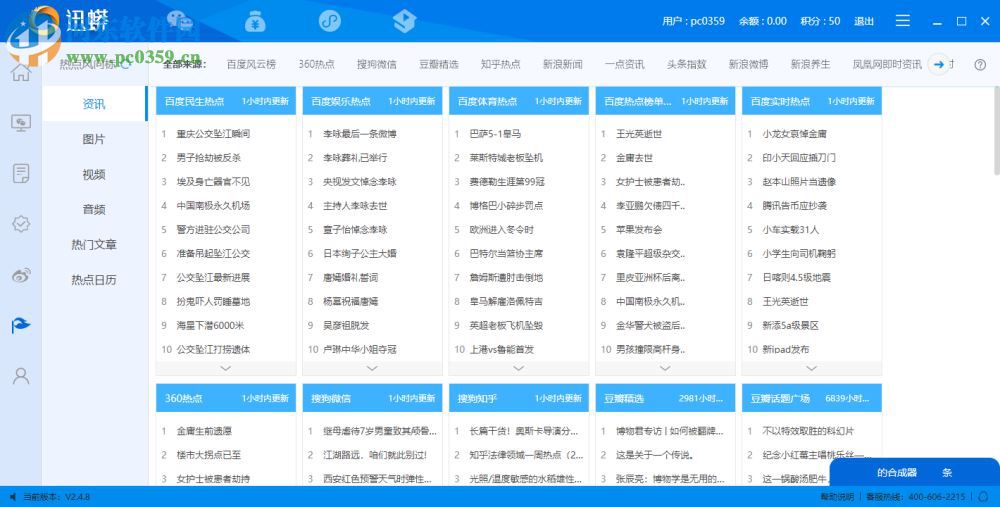Open the home icon in left sidebar
Viewport: 1000px width, 507px height.
pyautogui.click(x=20, y=72)
